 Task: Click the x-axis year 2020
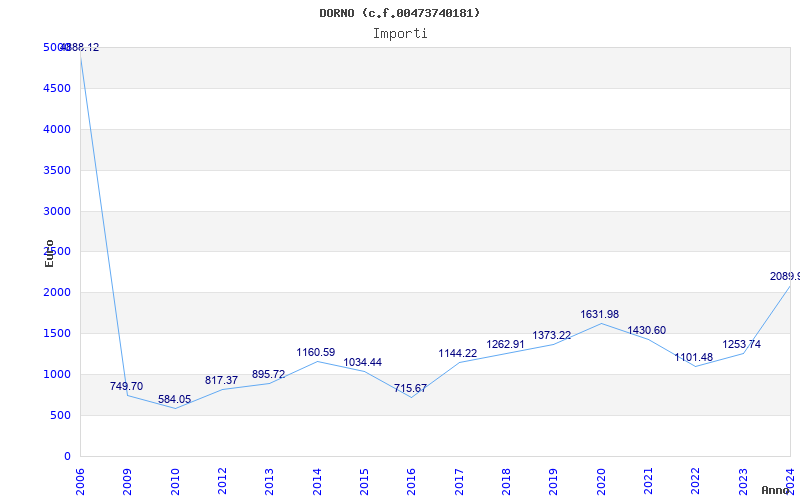click(601, 482)
